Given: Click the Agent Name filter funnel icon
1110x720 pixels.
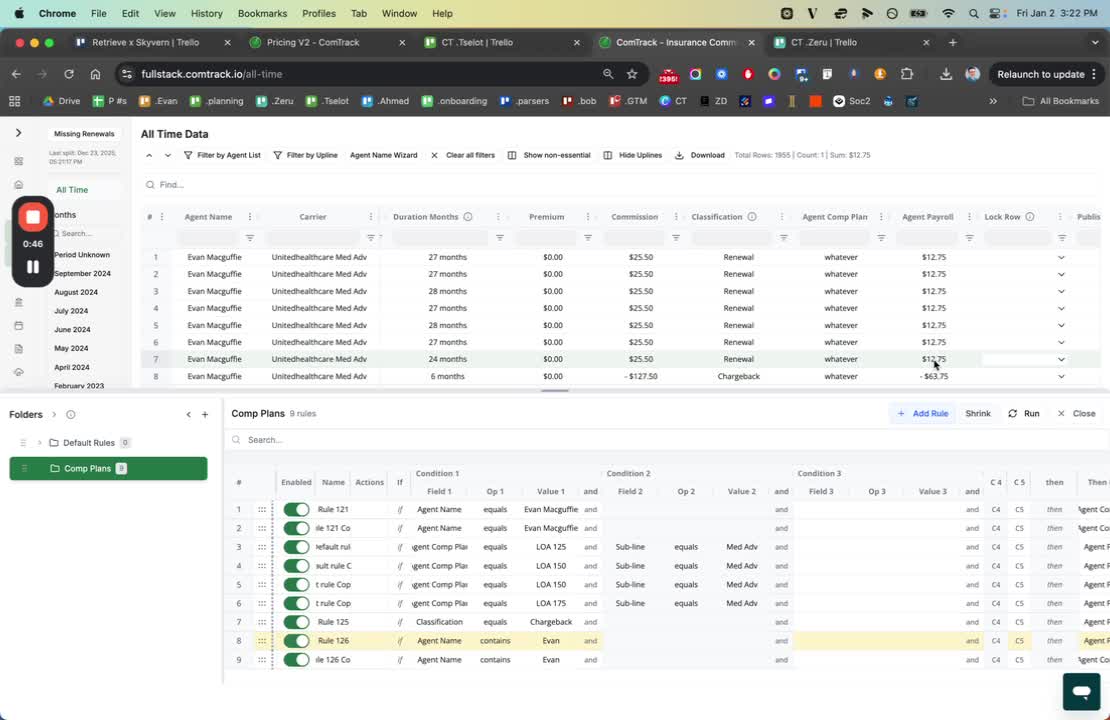Looking at the screenshot, I should point(250,238).
